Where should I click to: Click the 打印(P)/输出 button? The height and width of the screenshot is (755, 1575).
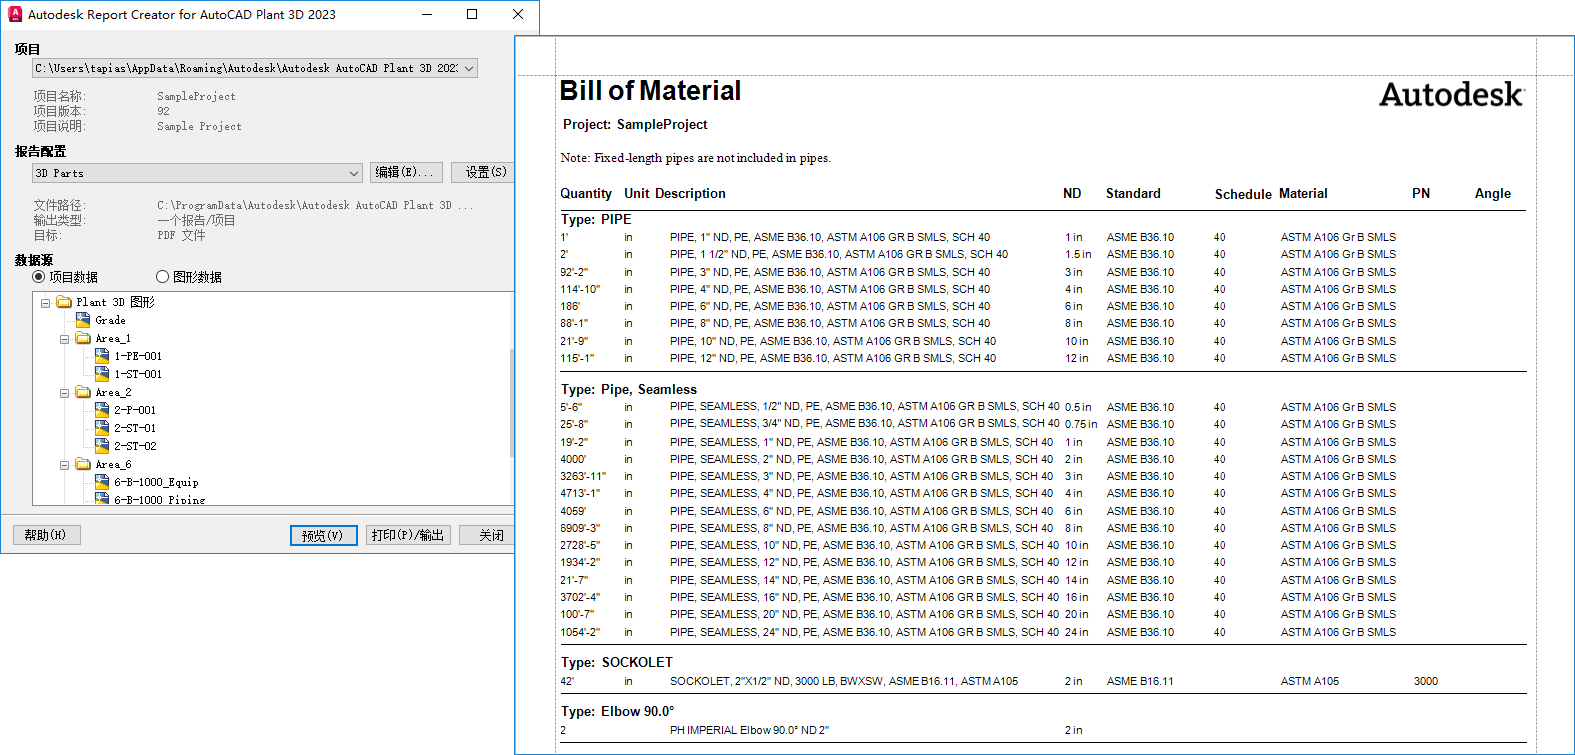tap(408, 535)
